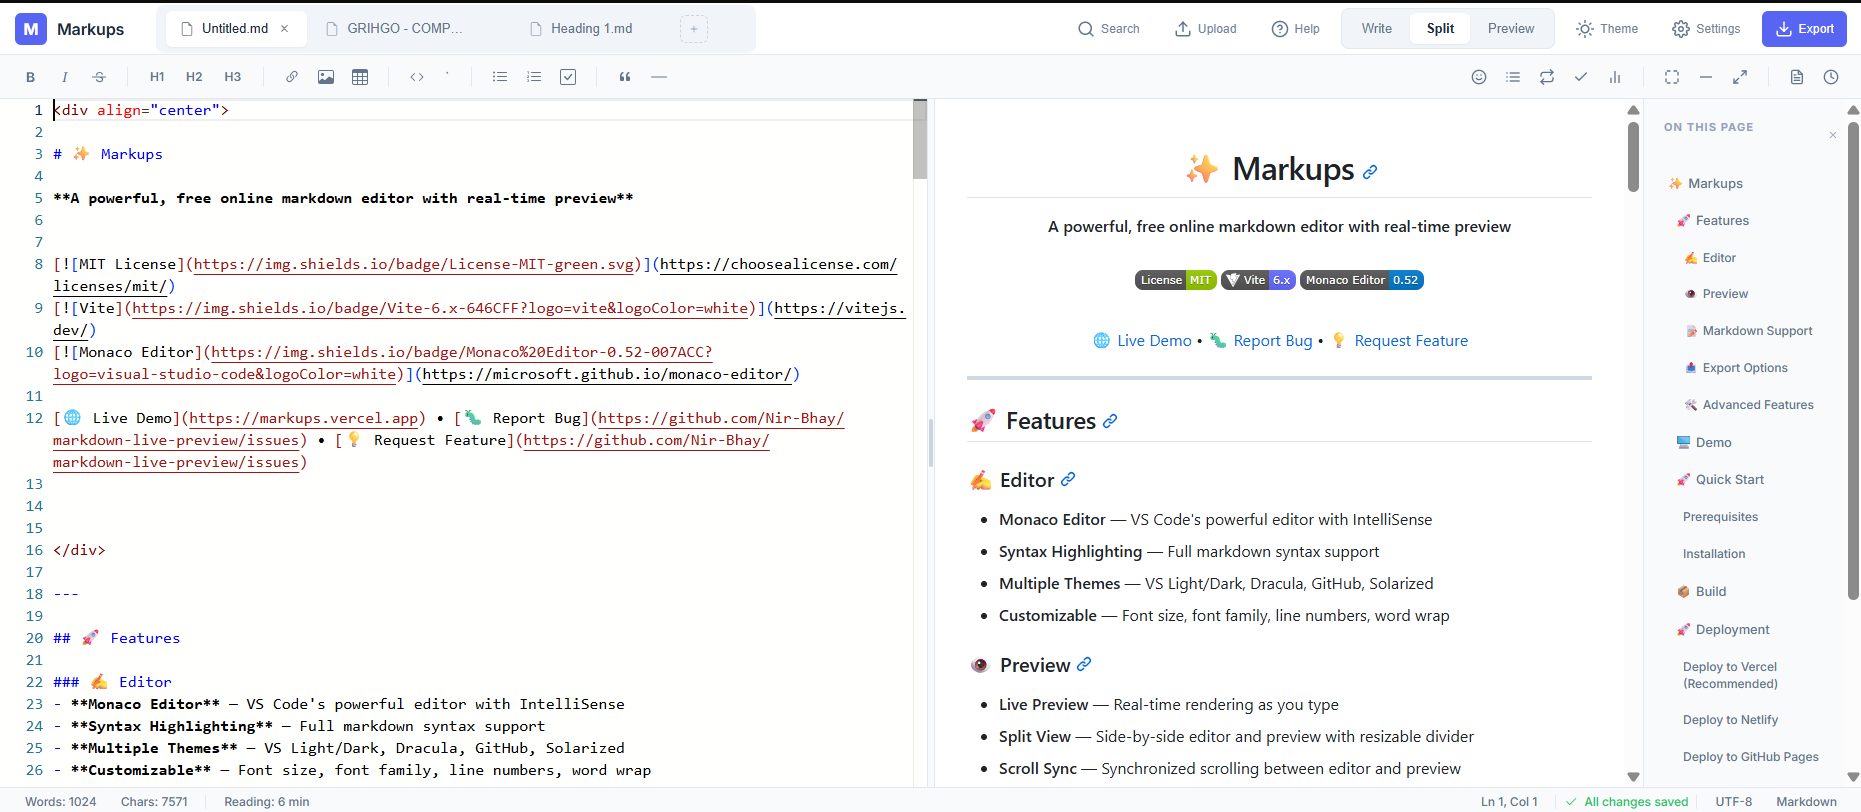This screenshot has width=1861, height=812.
Task: Open the emoji picker smiley icon
Action: [1479, 77]
